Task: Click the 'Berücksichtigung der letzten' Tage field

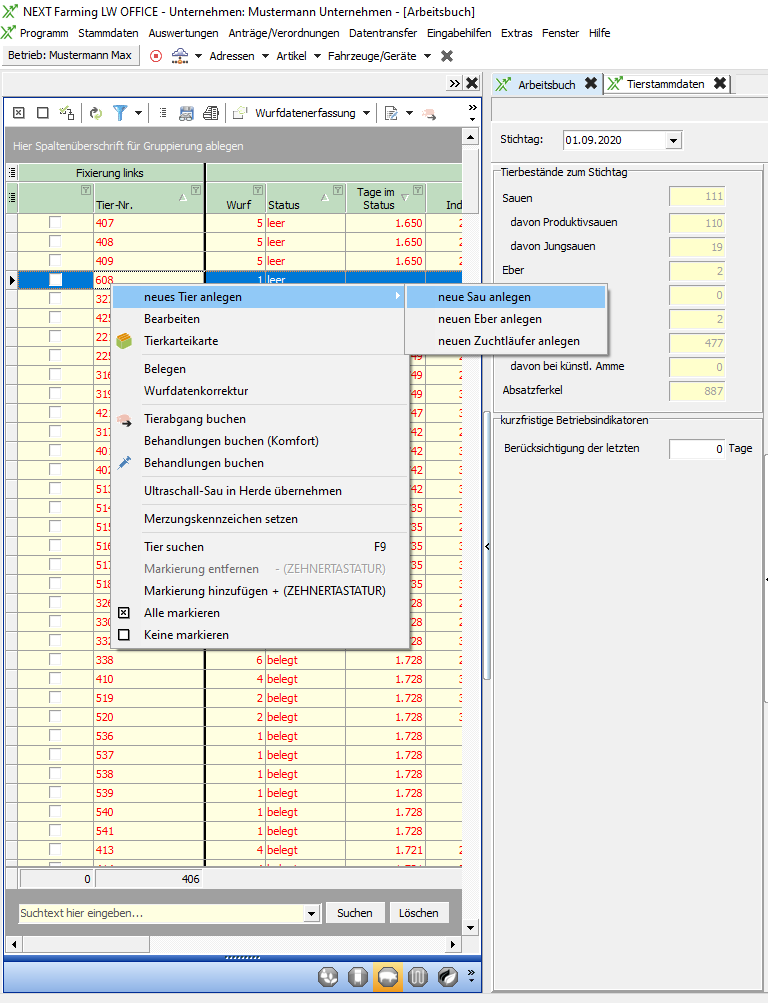Action: point(696,449)
